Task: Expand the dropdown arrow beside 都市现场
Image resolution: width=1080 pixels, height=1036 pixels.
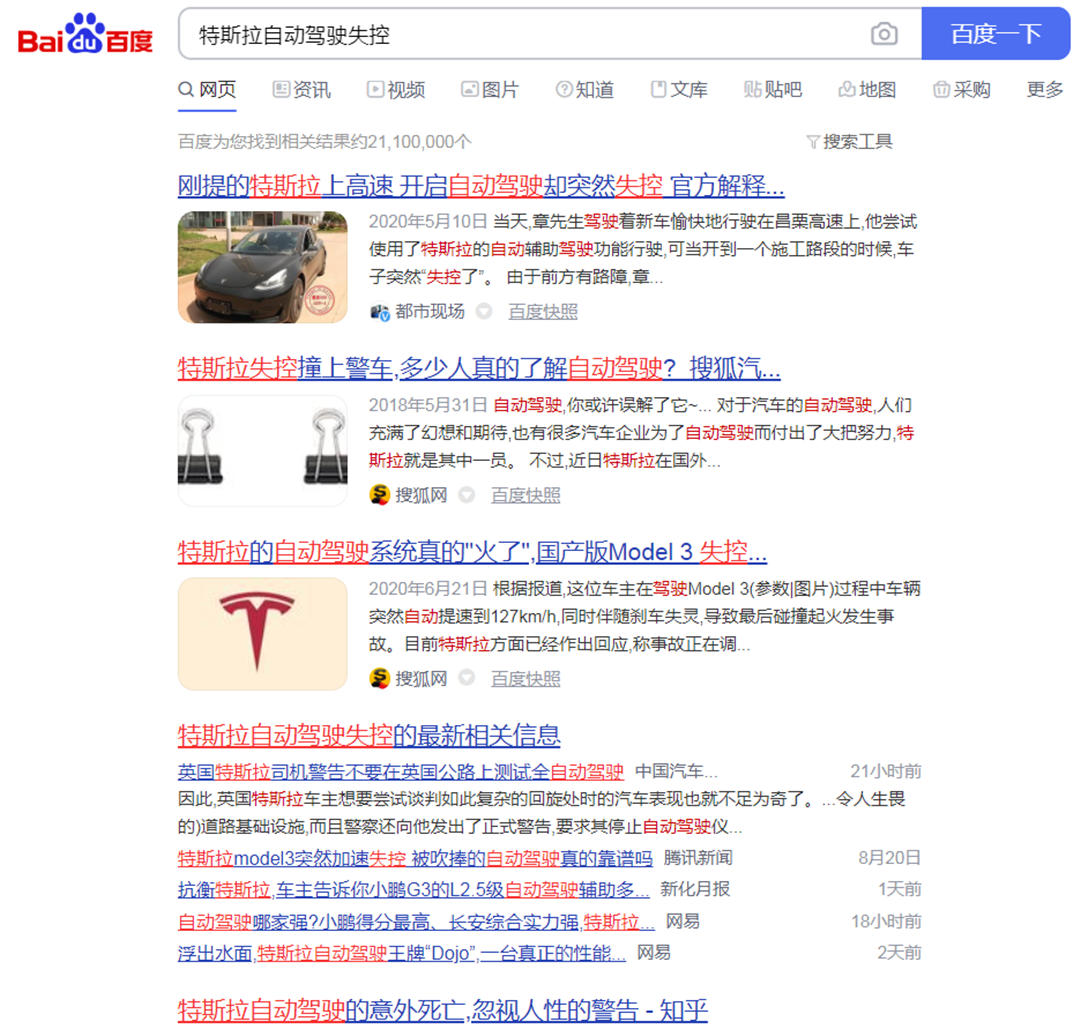Action: point(484,312)
